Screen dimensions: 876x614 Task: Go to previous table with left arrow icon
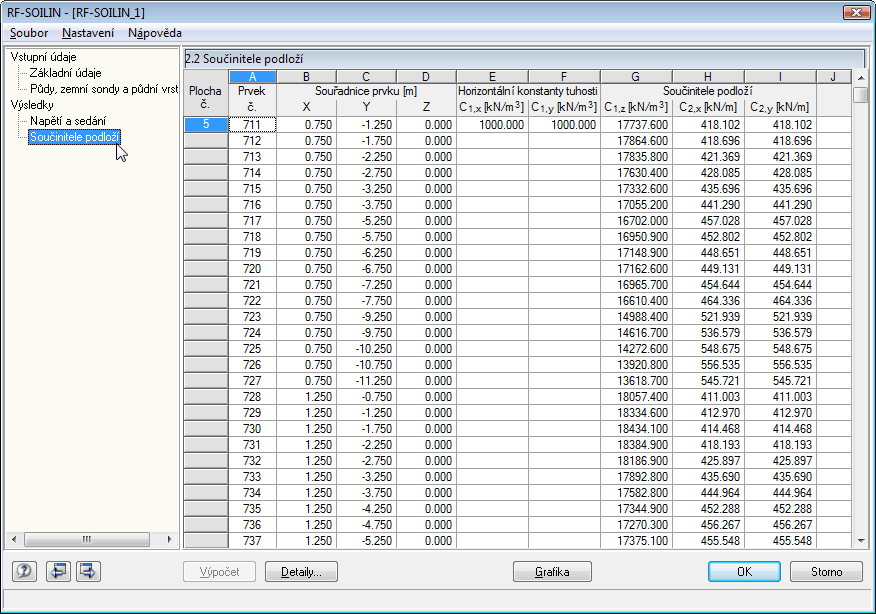tap(58, 571)
